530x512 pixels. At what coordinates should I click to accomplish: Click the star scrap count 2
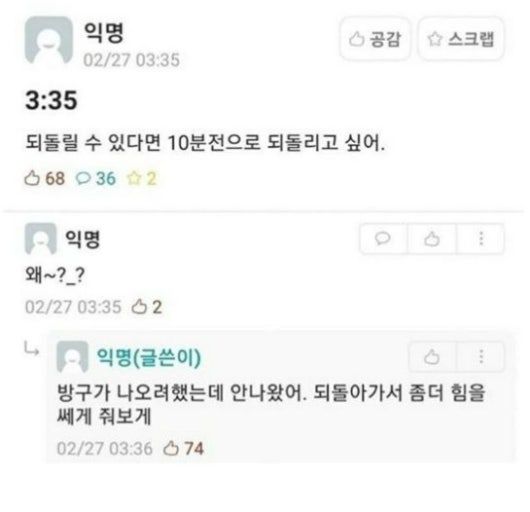pos(141,178)
